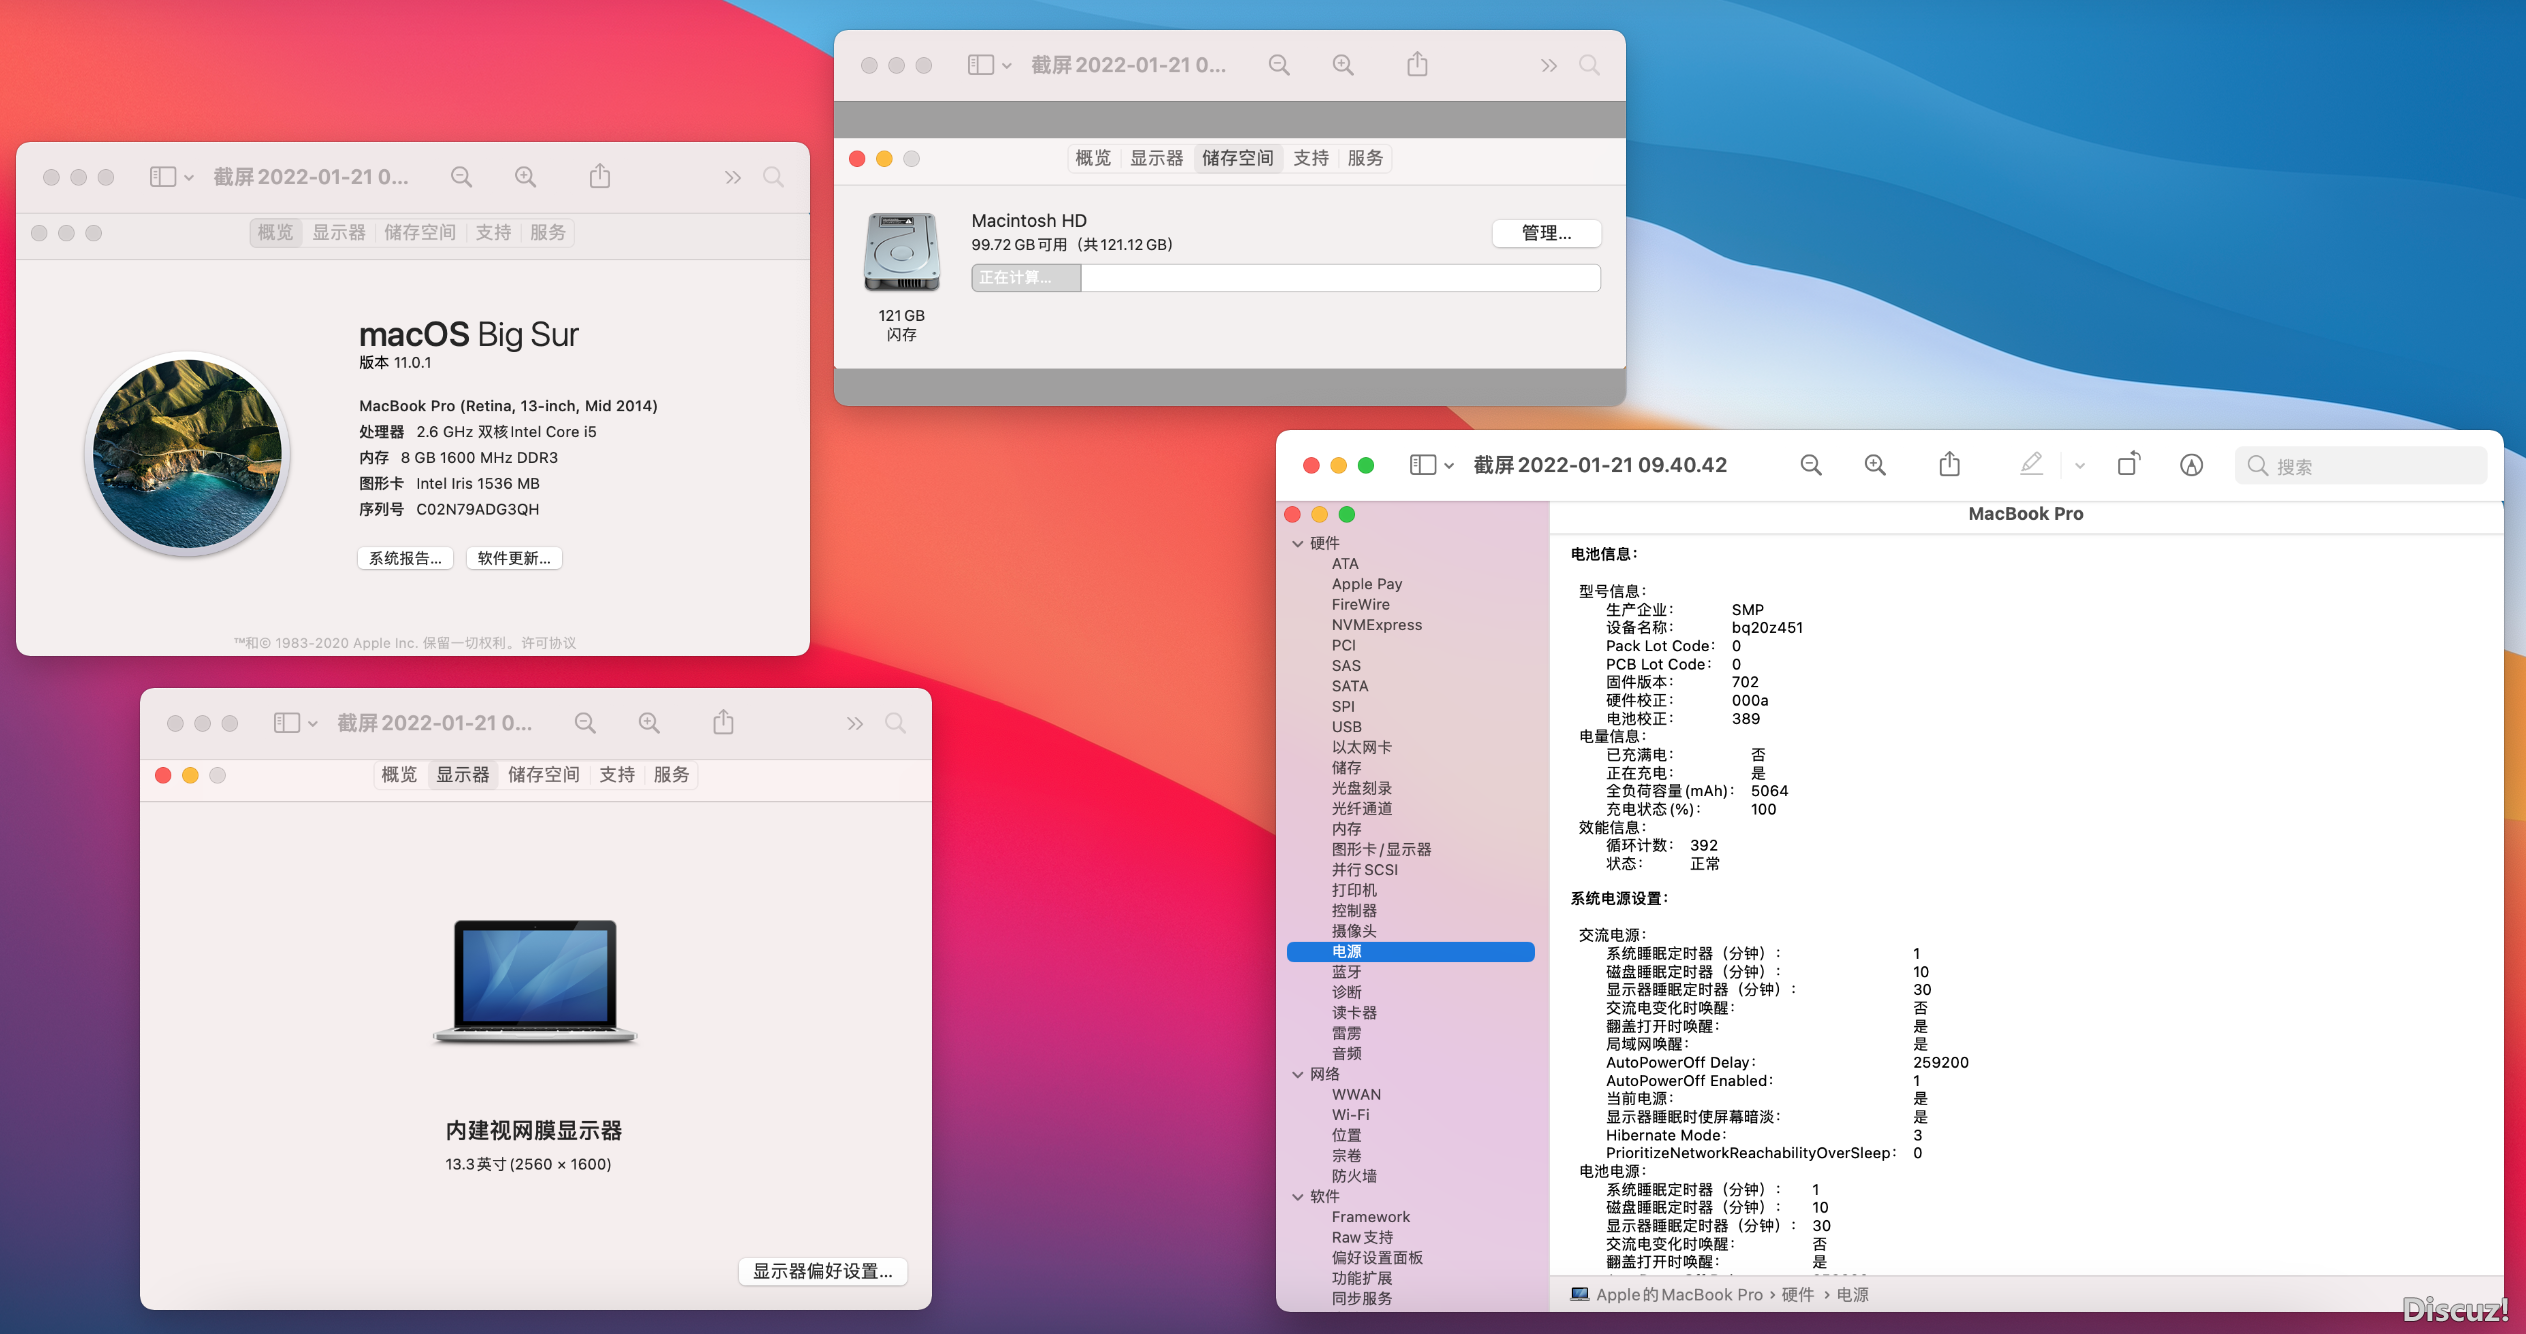Viewport: 2526px width, 1334px height.
Task: Select the 显示器 tab in the Retina display window
Action: click(463, 775)
